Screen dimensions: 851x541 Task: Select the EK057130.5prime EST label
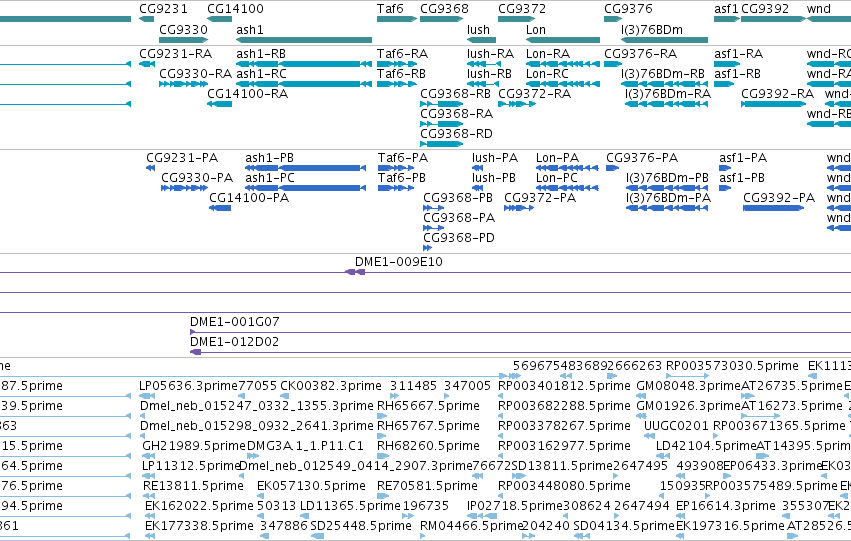tap(312, 486)
